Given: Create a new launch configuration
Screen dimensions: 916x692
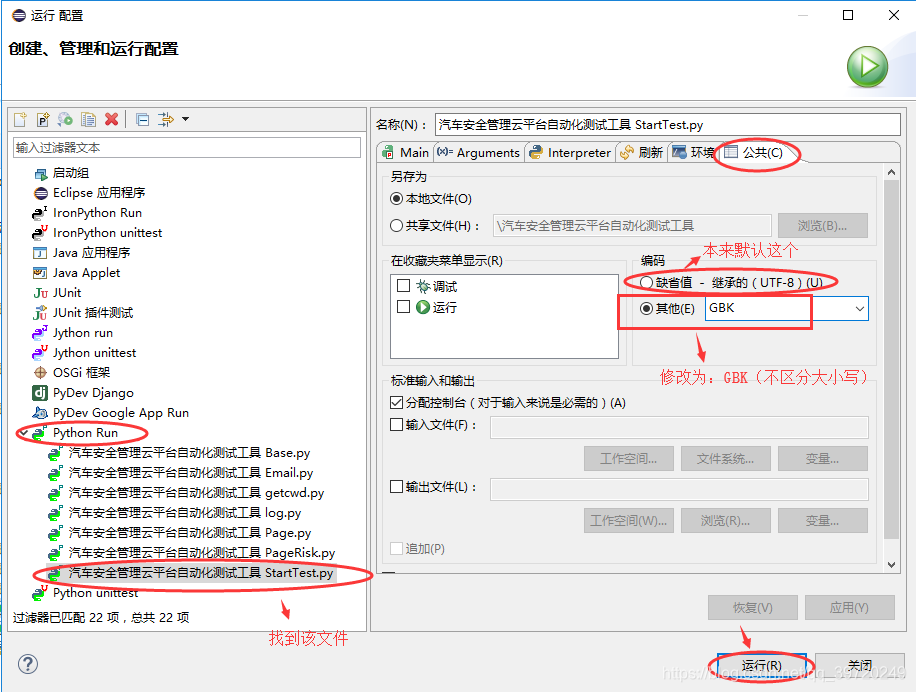Looking at the screenshot, I should click(x=19, y=119).
